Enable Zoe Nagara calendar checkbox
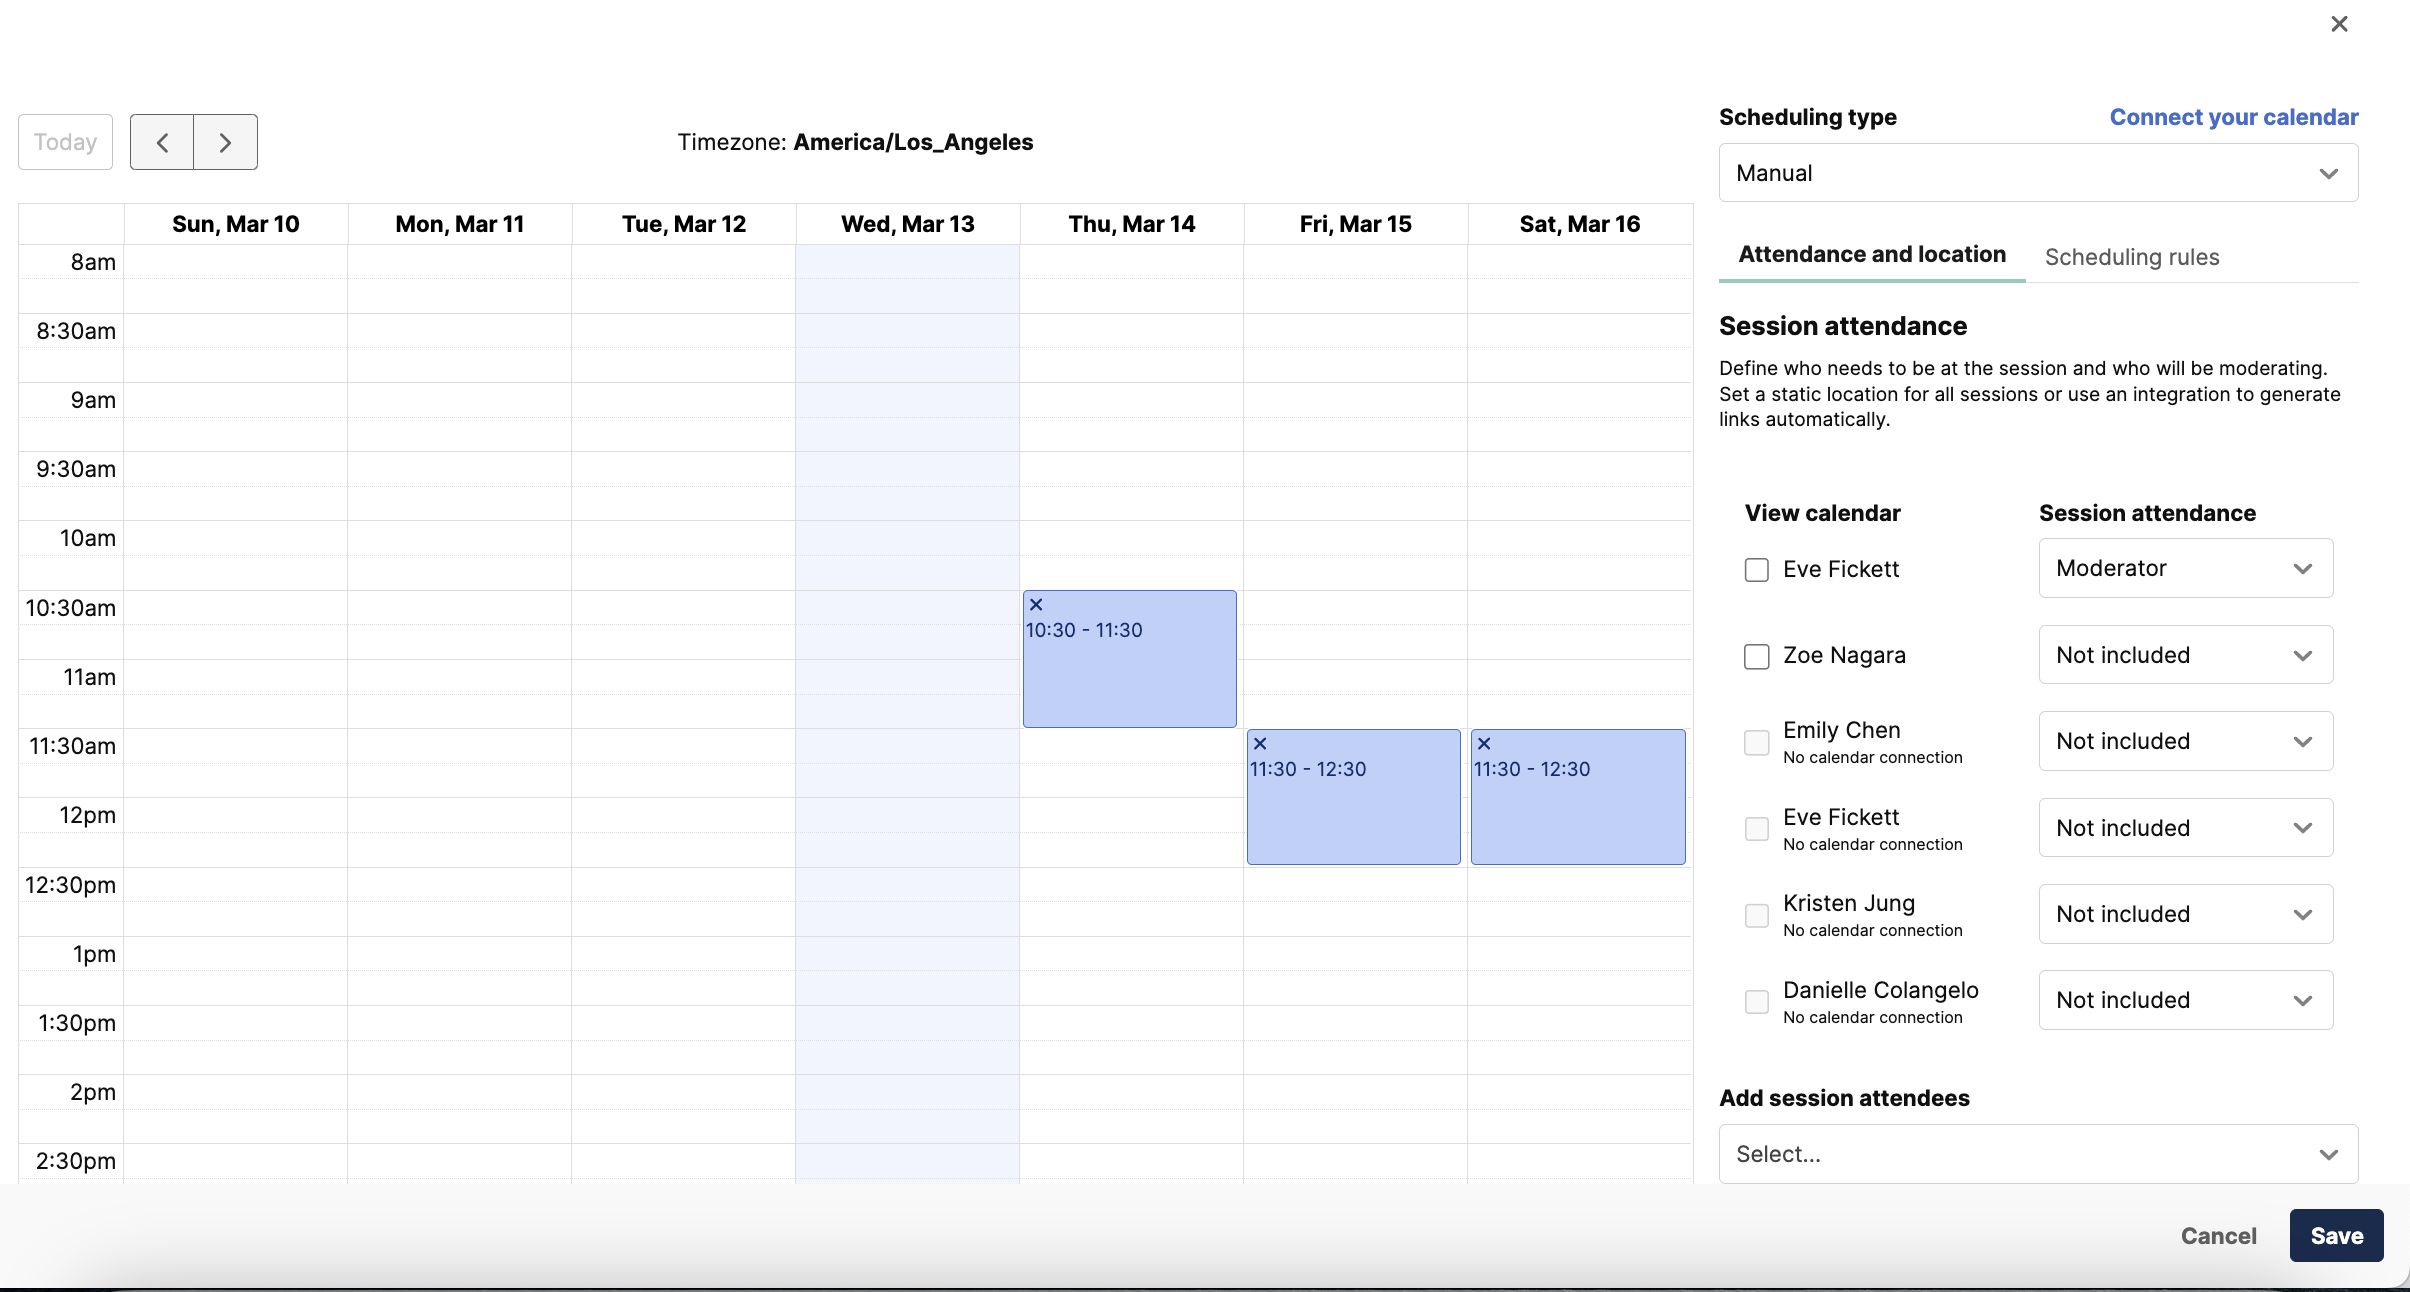 coord(1757,657)
